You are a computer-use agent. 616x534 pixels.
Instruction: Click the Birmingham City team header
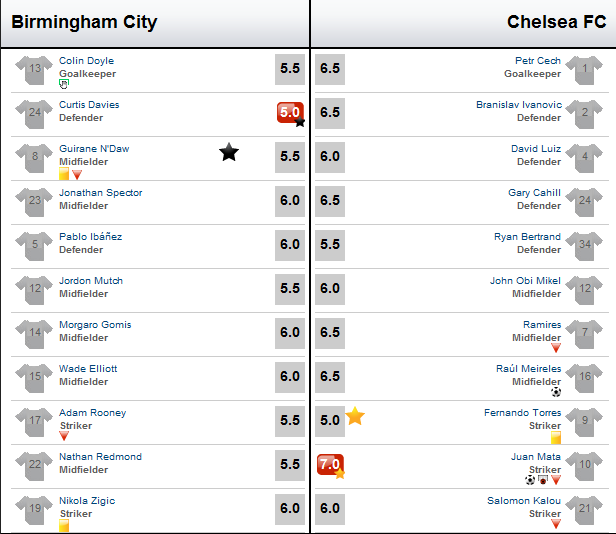[x=84, y=22]
